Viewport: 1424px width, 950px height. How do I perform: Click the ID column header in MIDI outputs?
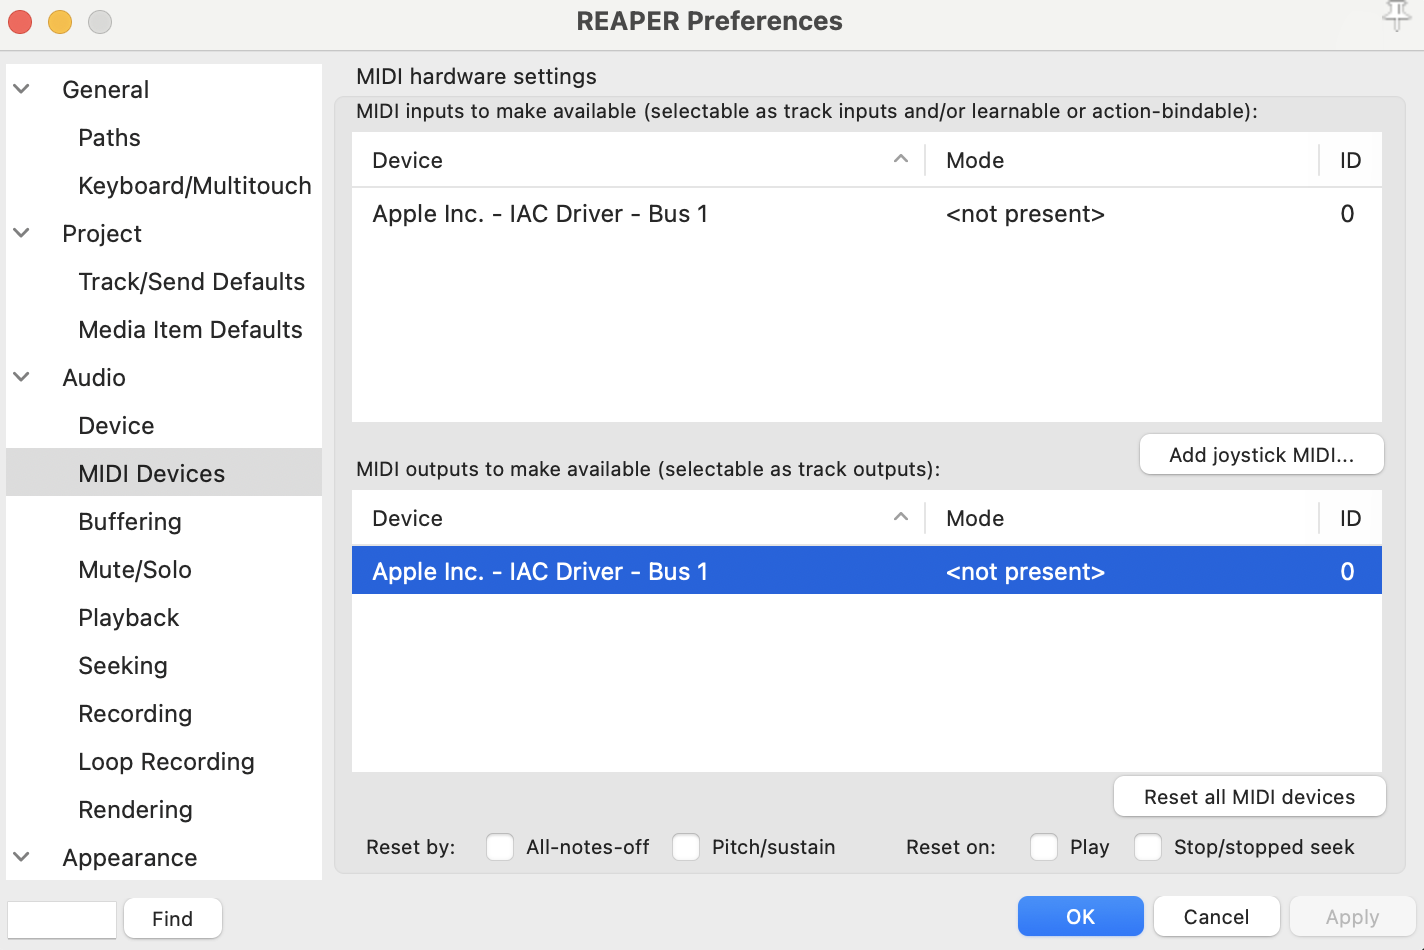coord(1350,518)
